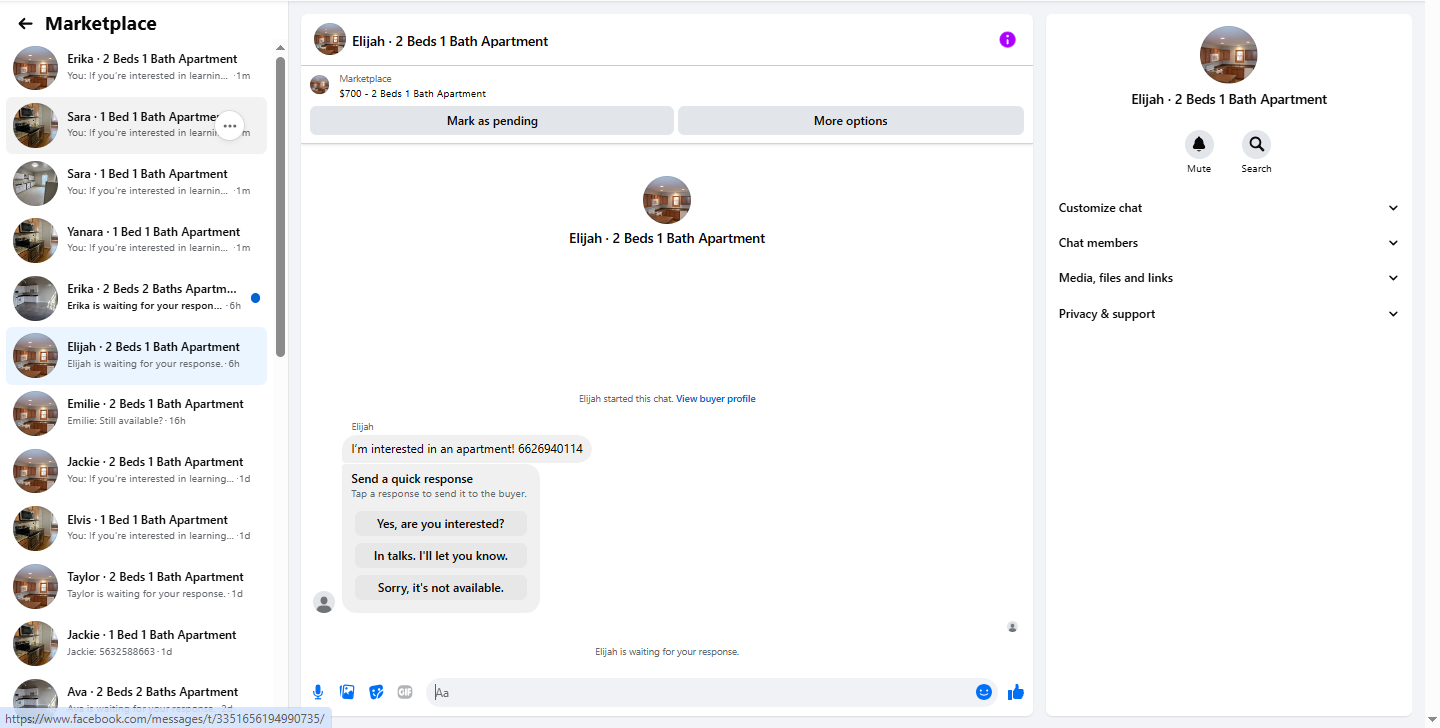The height and width of the screenshot is (728, 1440).
Task: Open Erika 2 Beds 1 Bath chat
Action: tap(137, 68)
